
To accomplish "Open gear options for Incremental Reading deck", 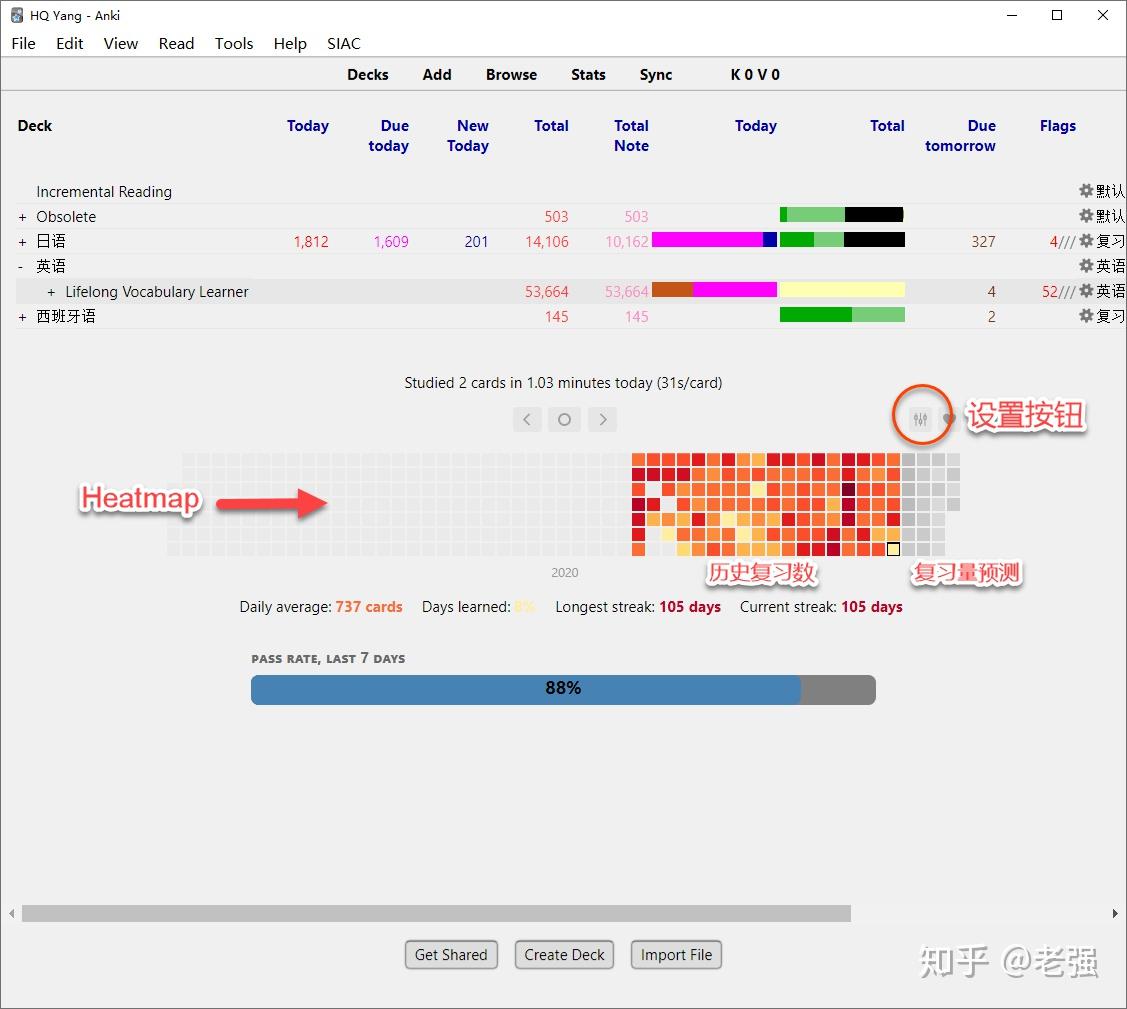I will point(1085,191).
